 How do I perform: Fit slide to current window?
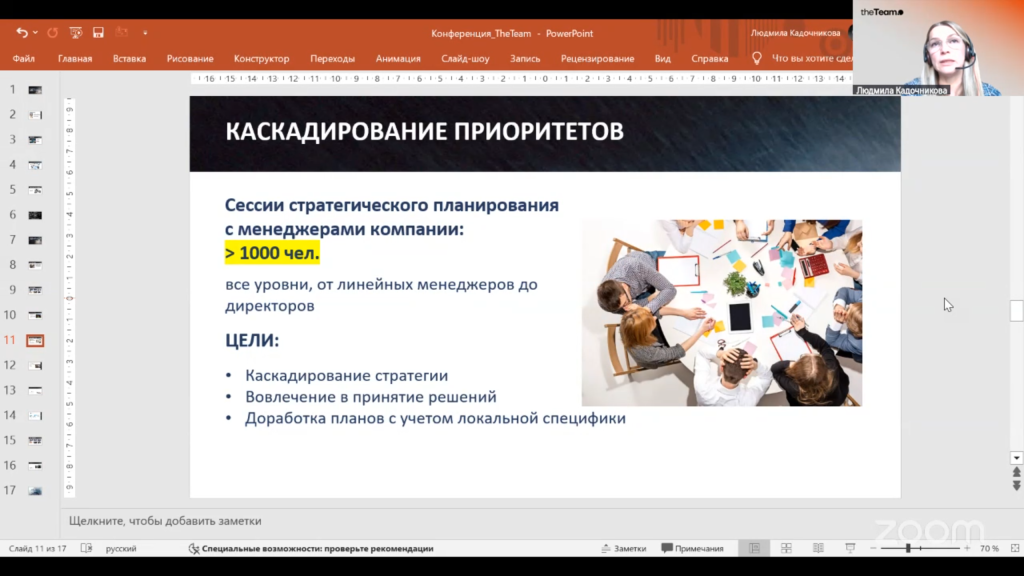coord(1015,549)
